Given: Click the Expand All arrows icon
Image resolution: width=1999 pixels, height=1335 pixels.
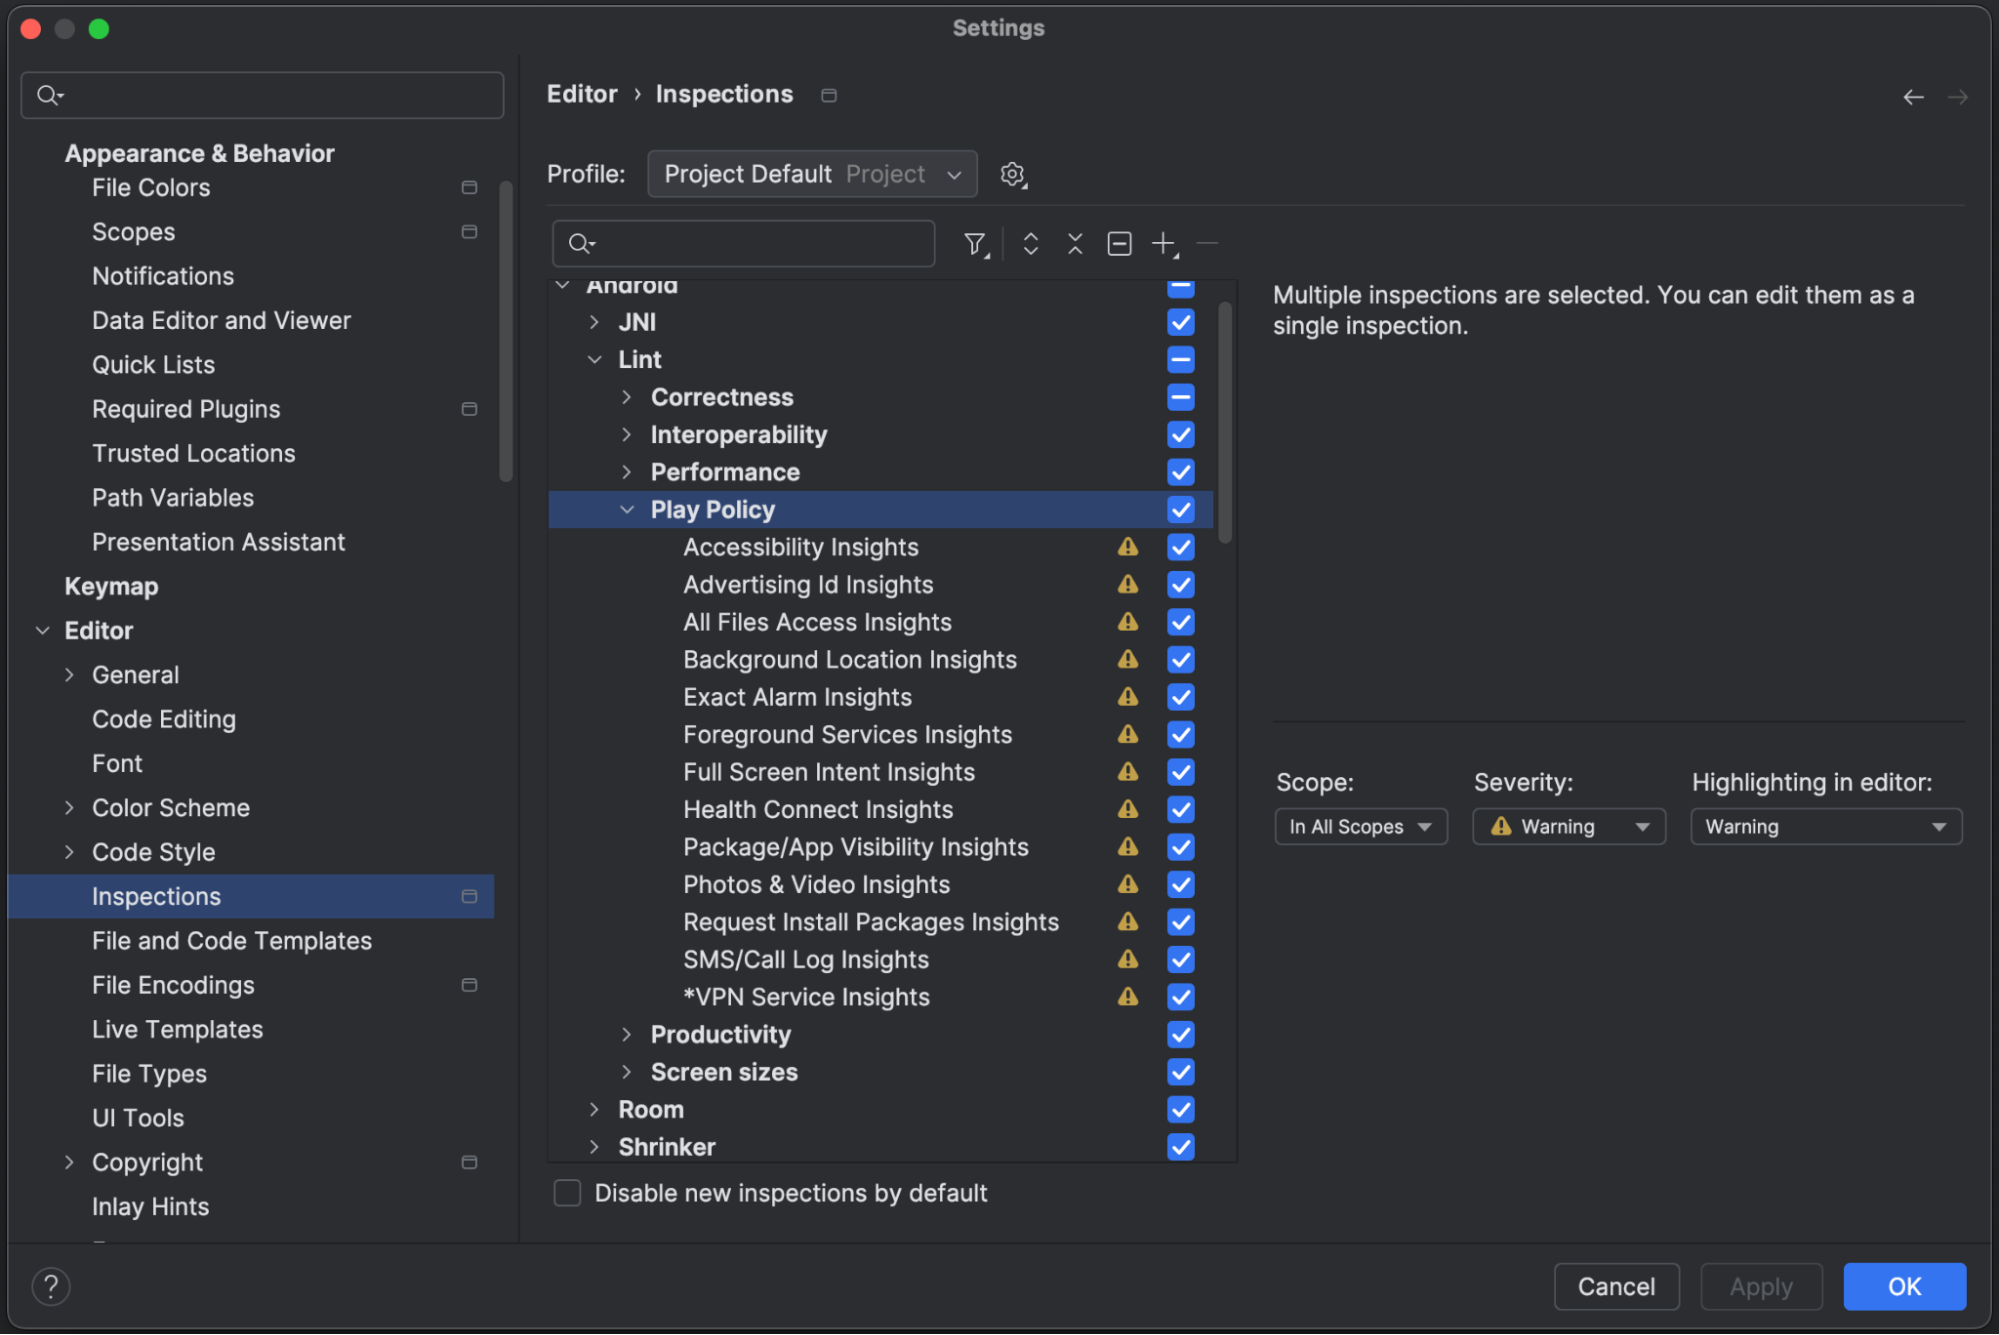Looking at the screenshot, I should click(1030, 244).
